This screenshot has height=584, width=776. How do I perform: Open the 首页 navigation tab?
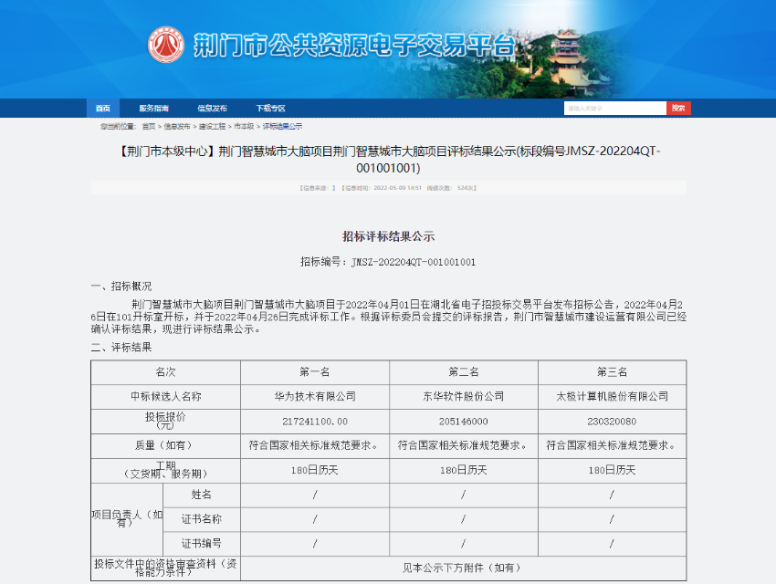tap(103, 108)
